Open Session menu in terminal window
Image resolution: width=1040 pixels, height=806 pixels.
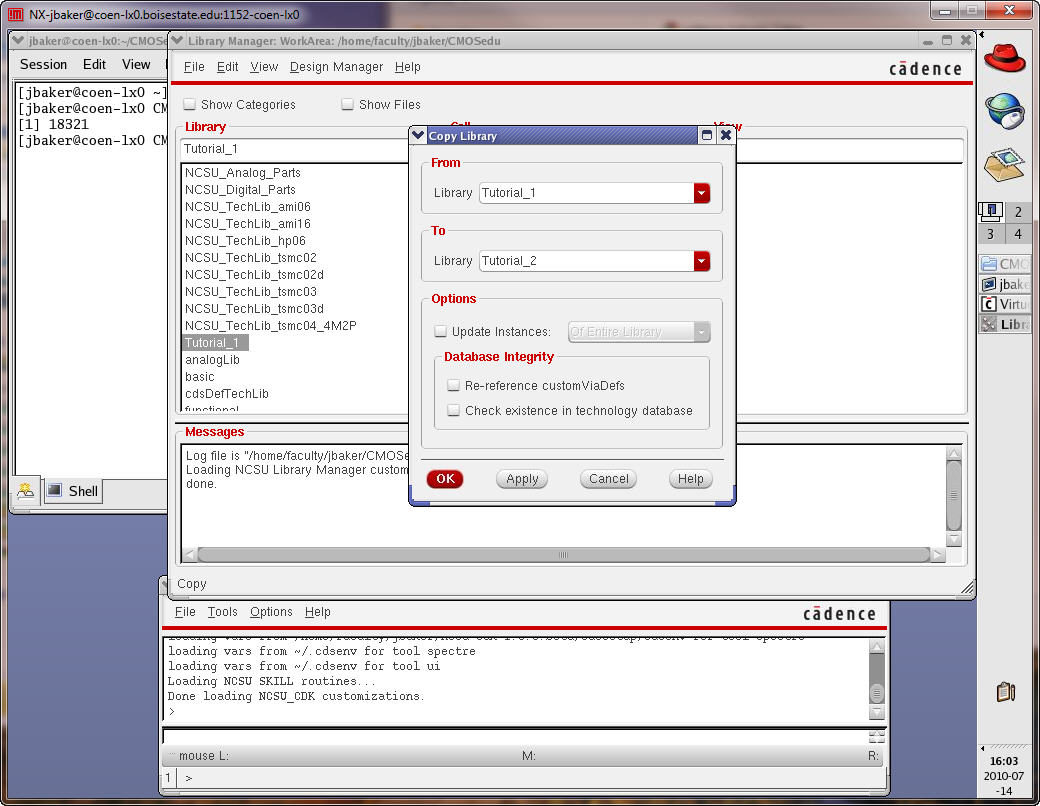point(43,64)
